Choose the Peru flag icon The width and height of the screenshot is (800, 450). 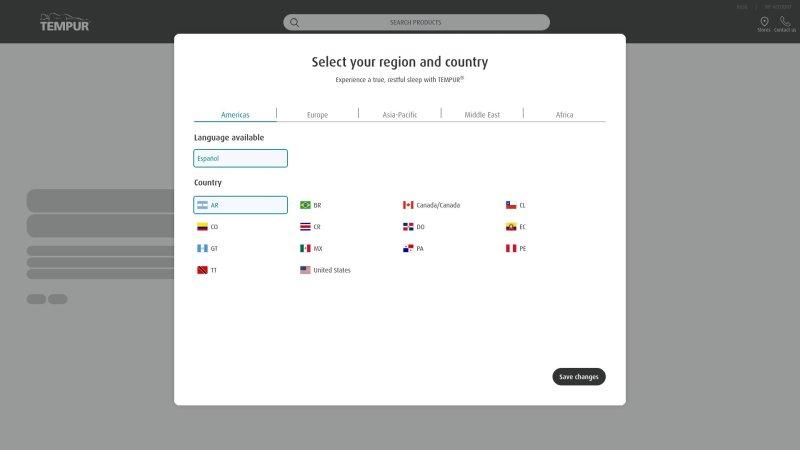(x=511, y=249)
